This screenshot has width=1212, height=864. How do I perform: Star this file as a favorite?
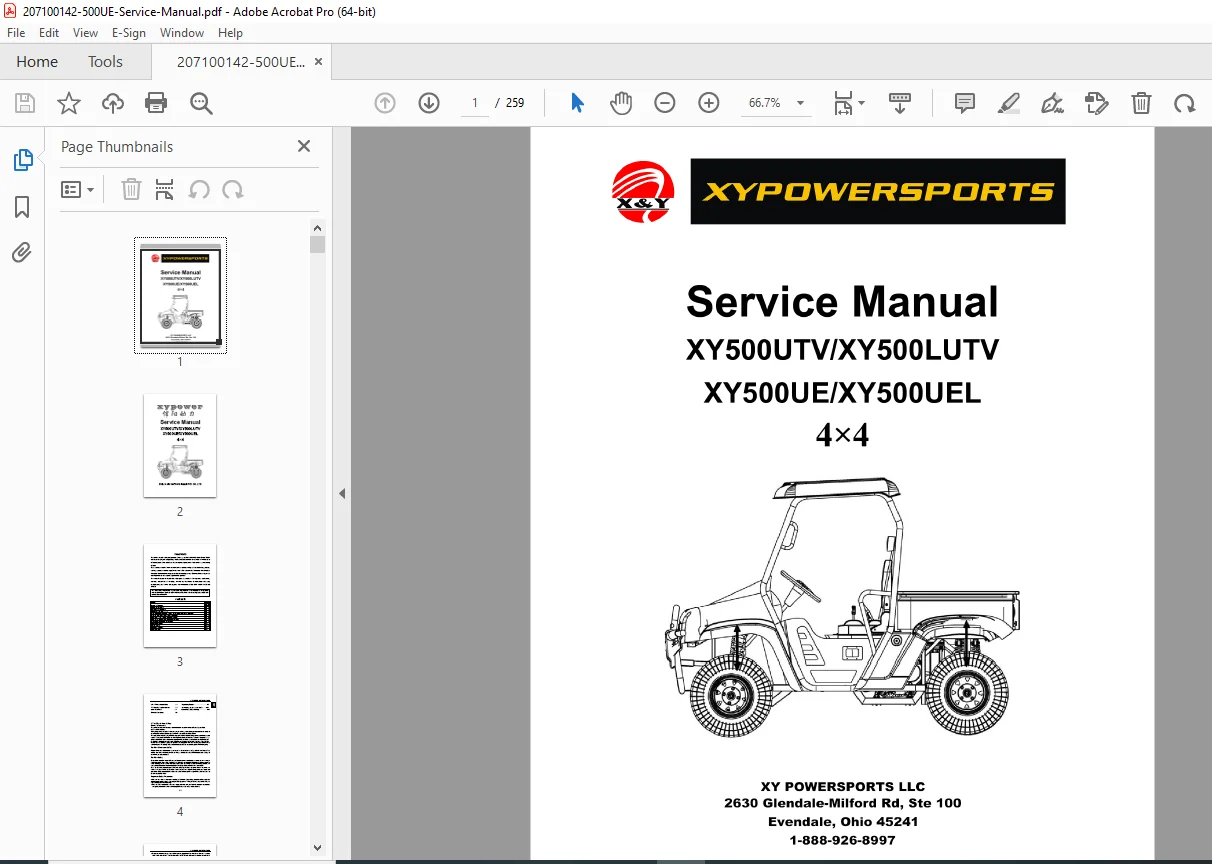pos(69,103)
